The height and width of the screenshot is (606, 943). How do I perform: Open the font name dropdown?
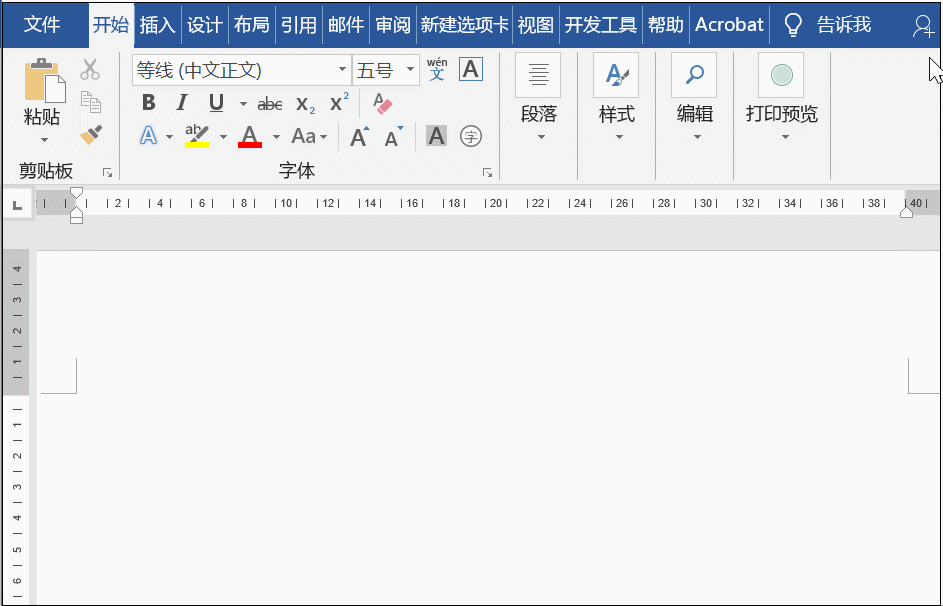pos(340,69)
